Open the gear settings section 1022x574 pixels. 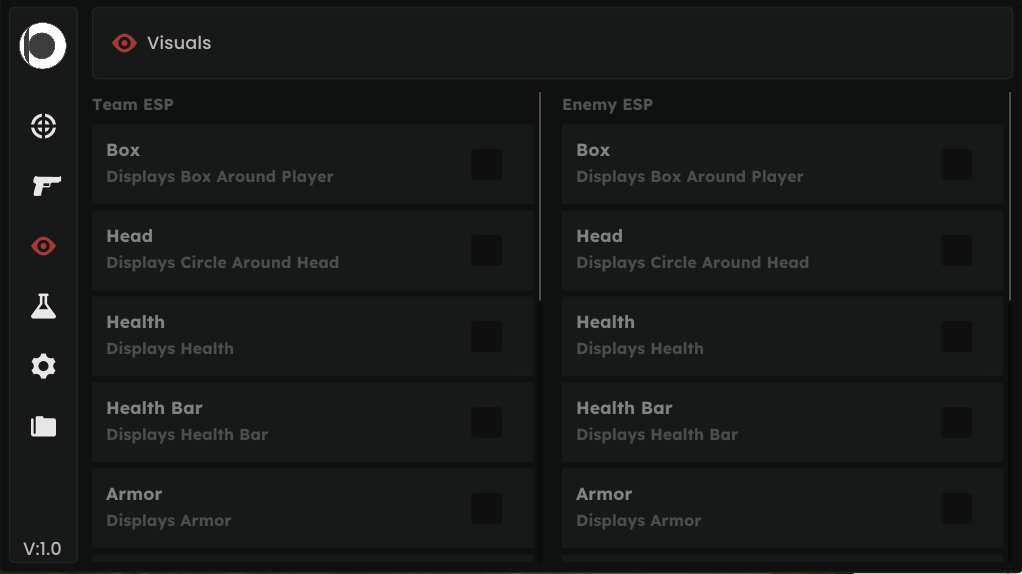point(43,366)
